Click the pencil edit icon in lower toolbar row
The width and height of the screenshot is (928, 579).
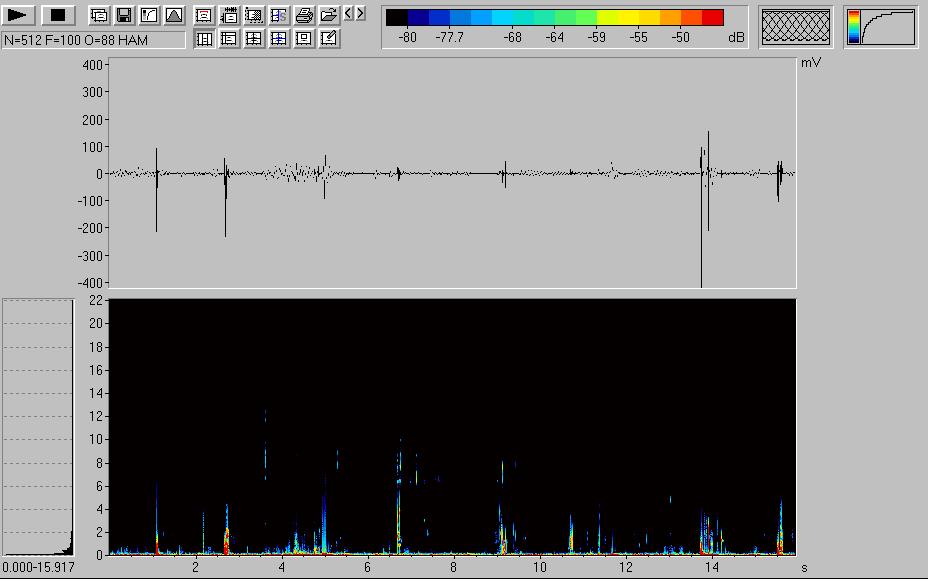pos(329,39)
